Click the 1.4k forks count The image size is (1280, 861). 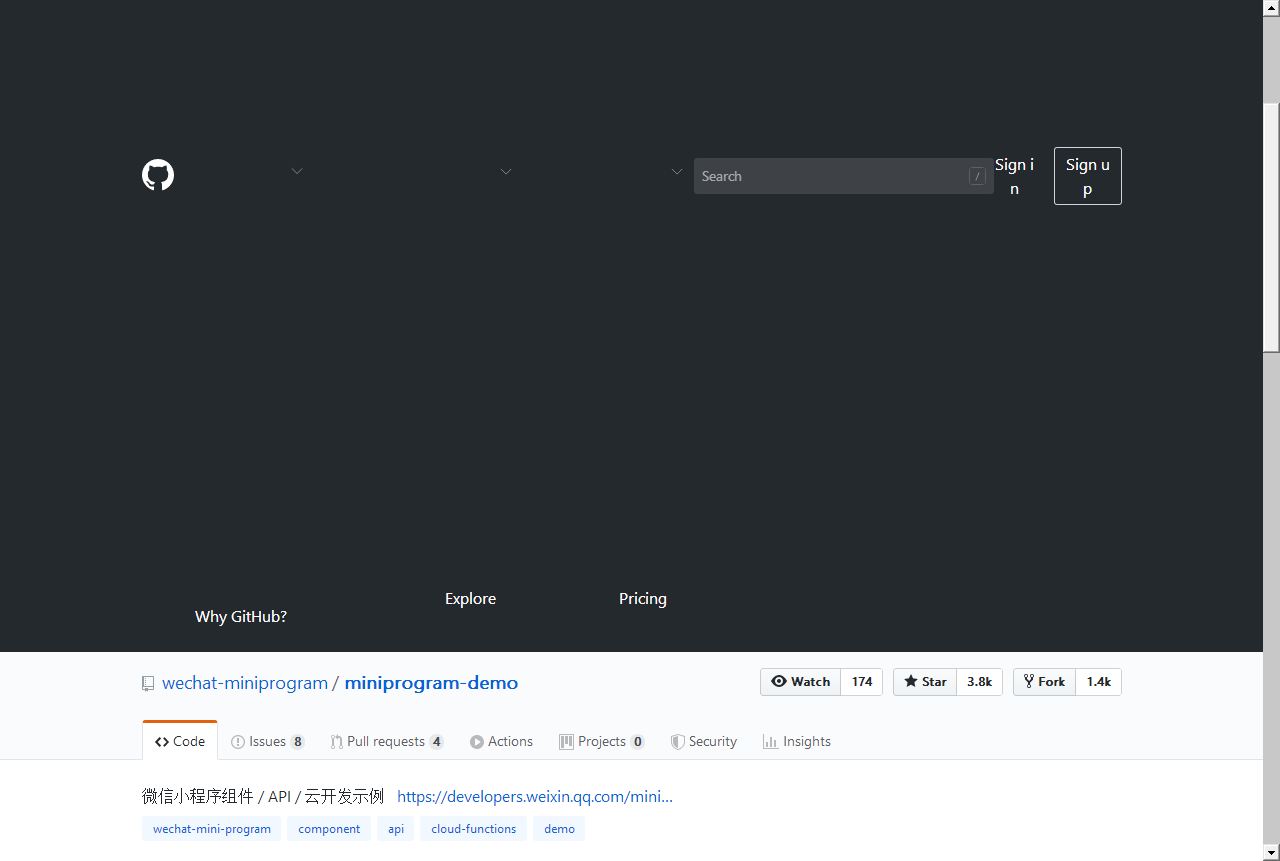tap(1099, 682)
